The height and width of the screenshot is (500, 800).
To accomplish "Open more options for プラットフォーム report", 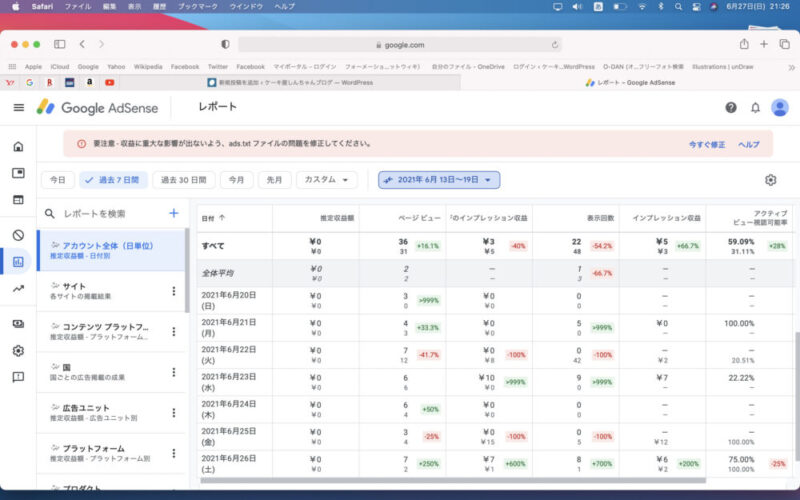I will (x=173, y=453).
